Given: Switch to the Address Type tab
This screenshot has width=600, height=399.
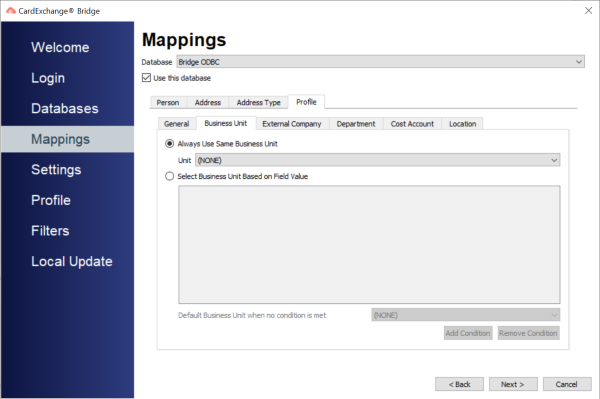Looking at the screenshot, I should click(x=258, y=103).
